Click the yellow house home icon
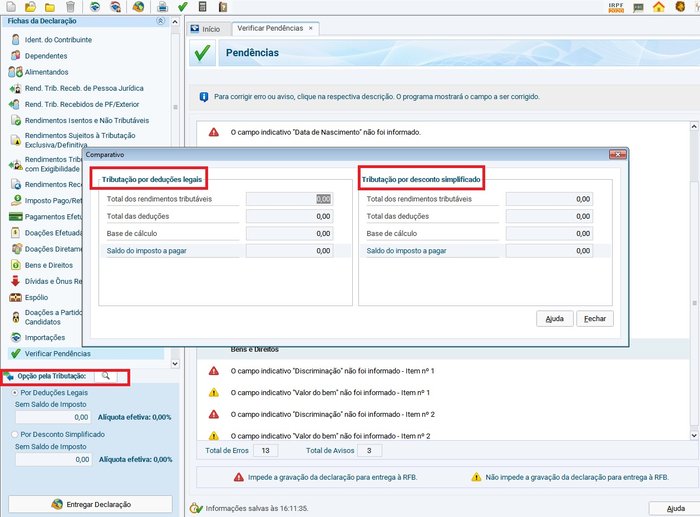Screen dimensions: 700x517 coord(659,7)
